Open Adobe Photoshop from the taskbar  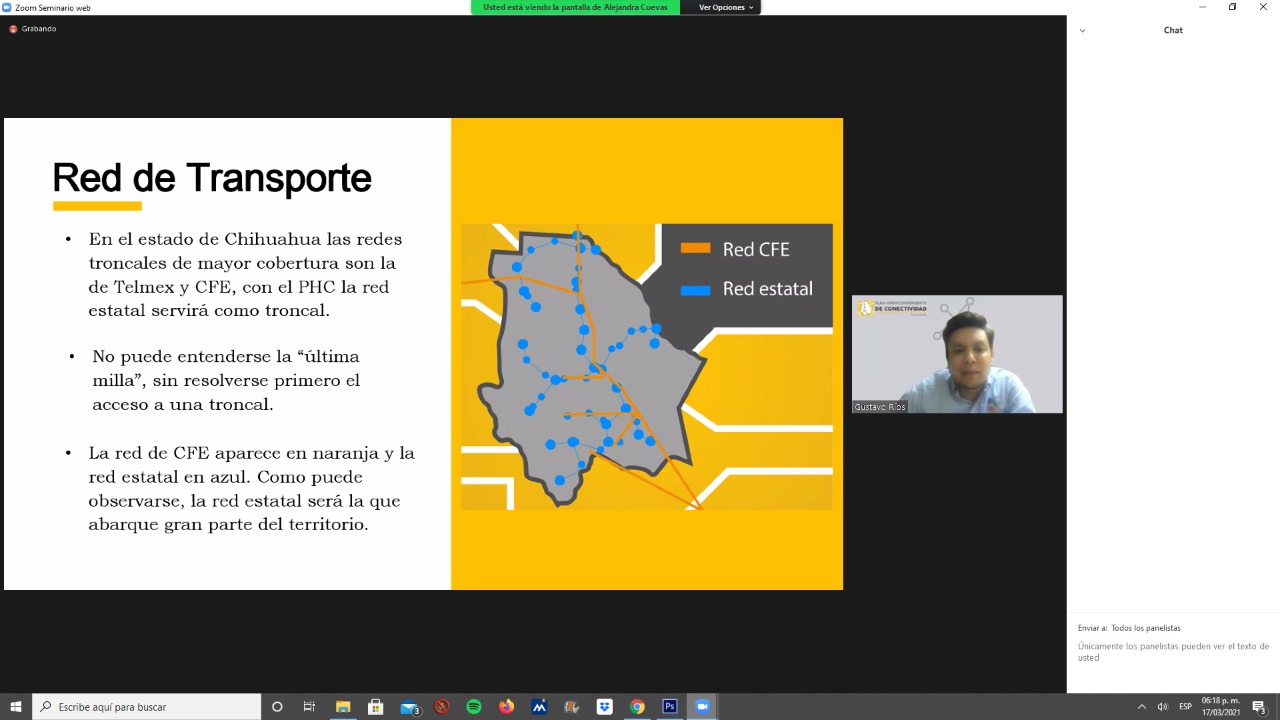coord(668,706)
